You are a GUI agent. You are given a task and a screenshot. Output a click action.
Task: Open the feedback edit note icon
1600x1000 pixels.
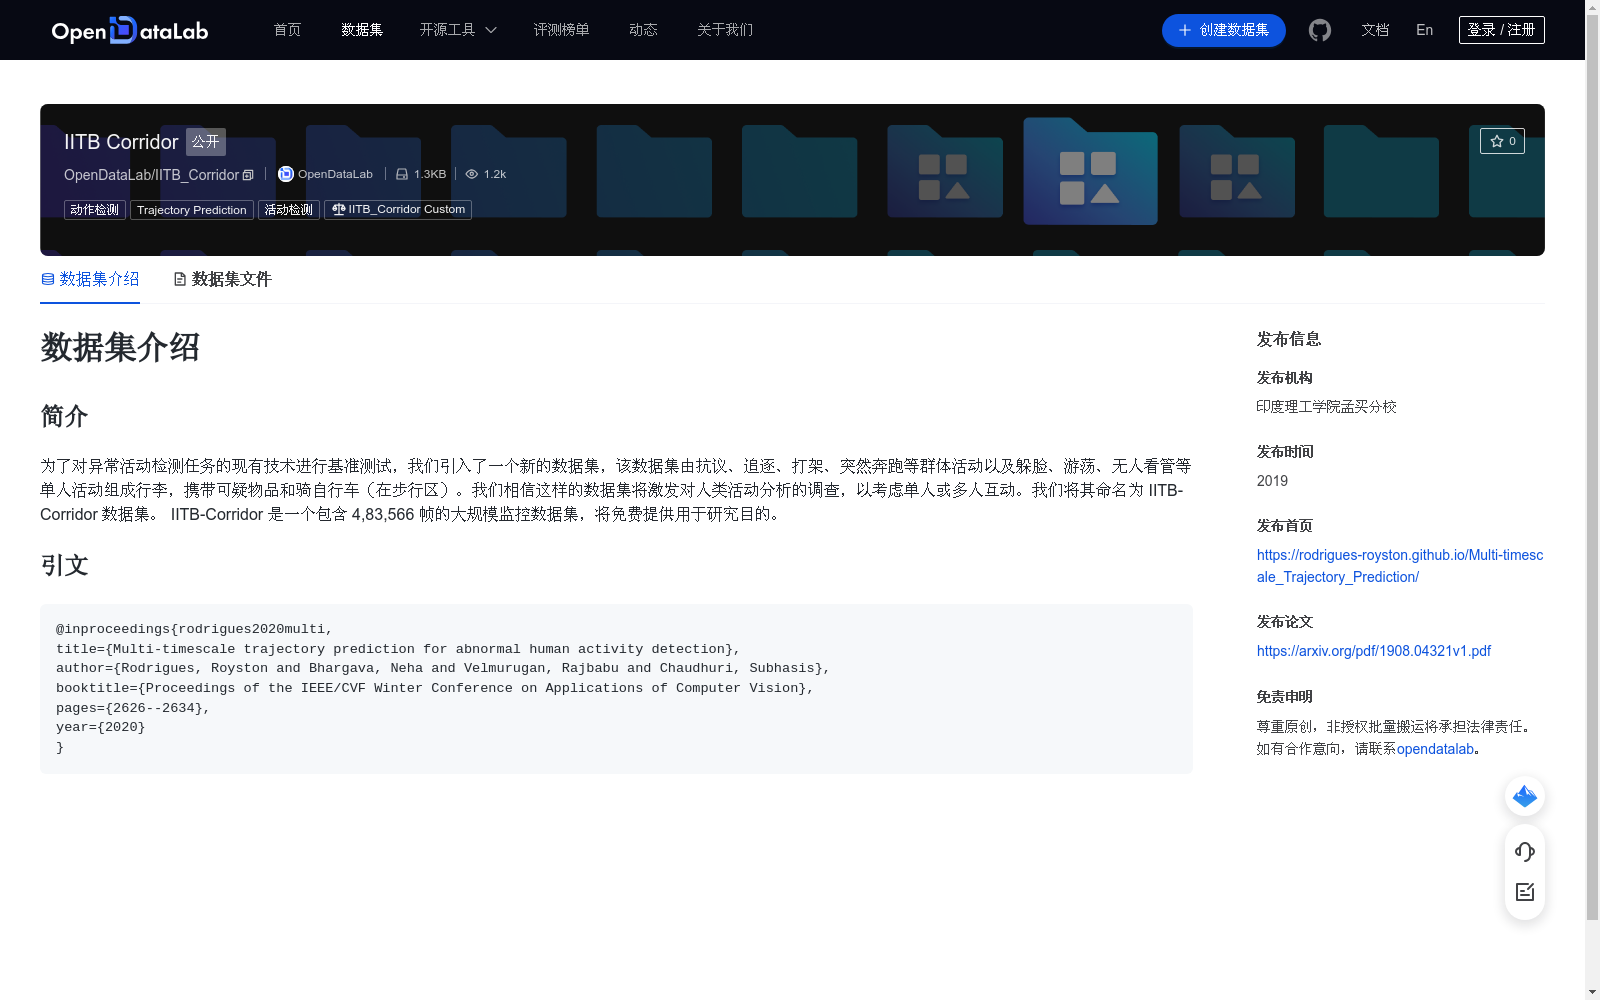1525,892
